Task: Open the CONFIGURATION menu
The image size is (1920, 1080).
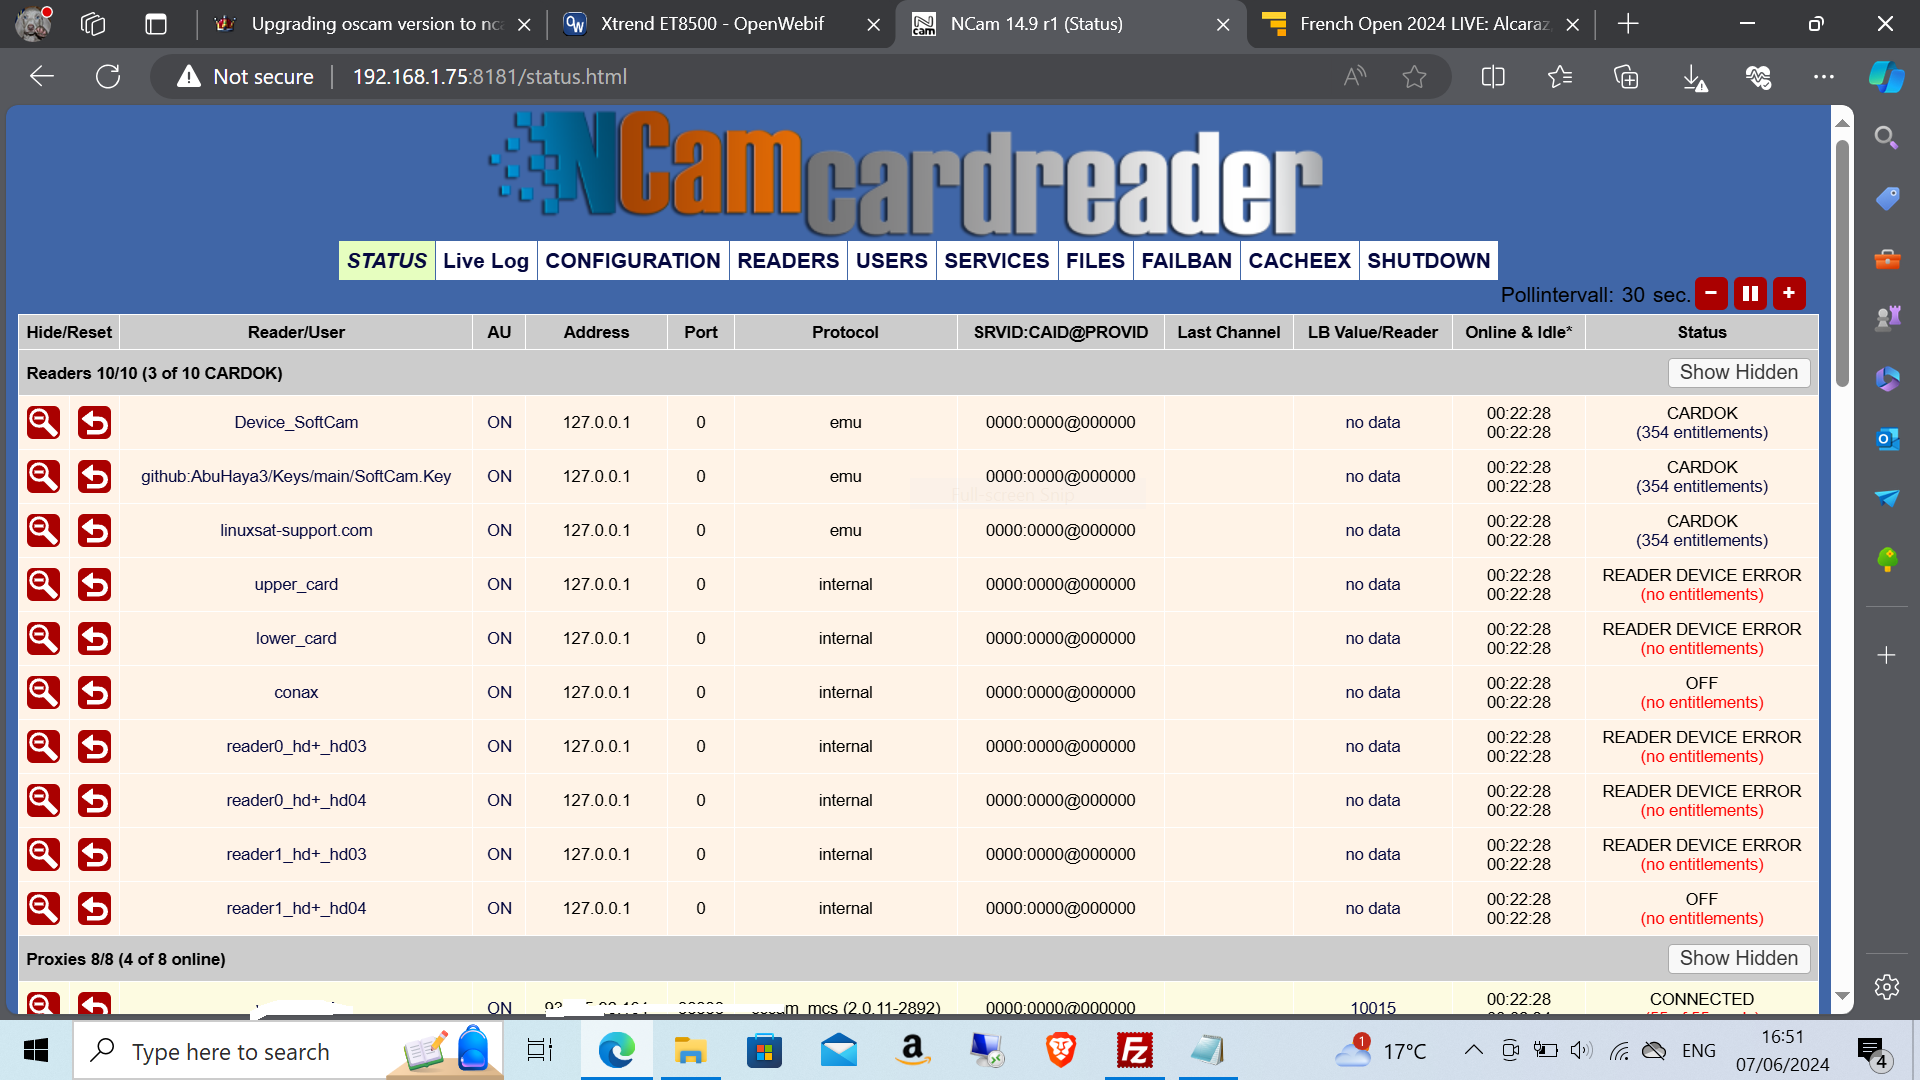Action: [x=633, y=261]
